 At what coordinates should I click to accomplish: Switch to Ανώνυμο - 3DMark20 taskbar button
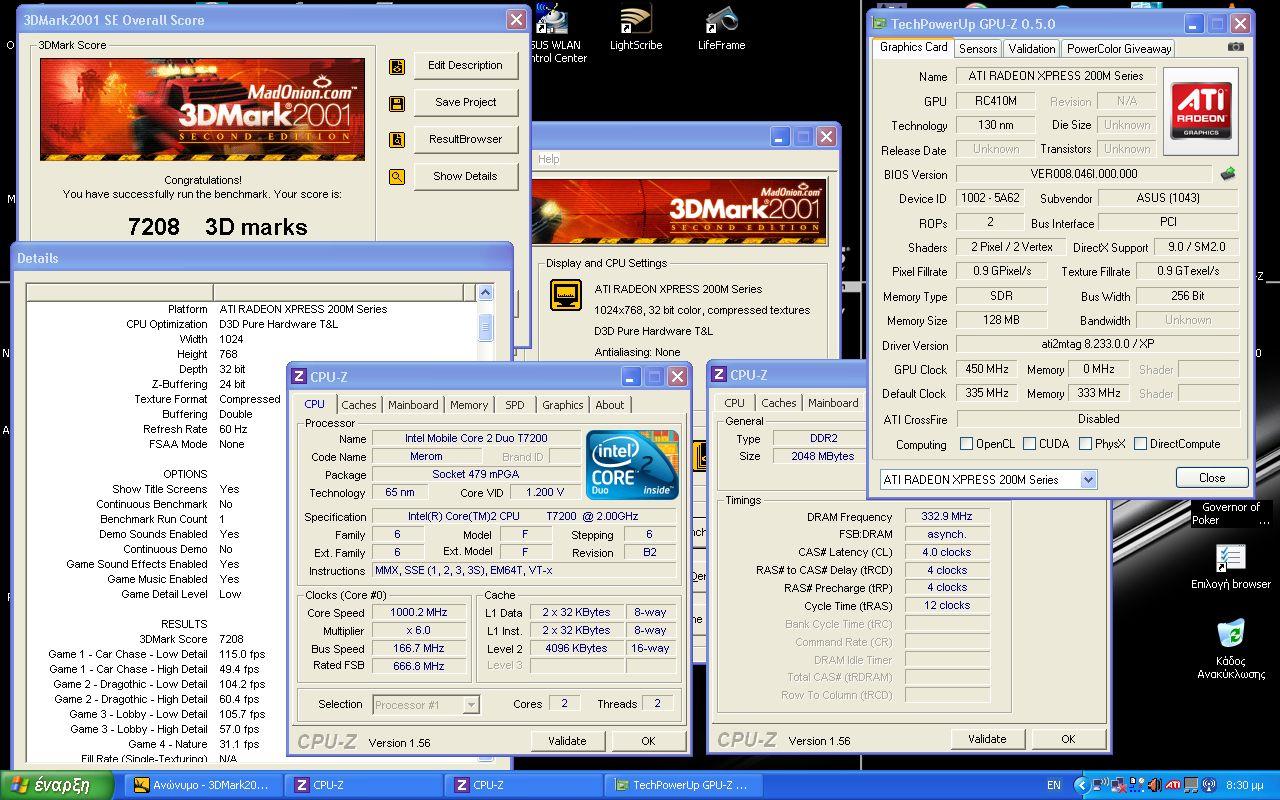(203, 785)
